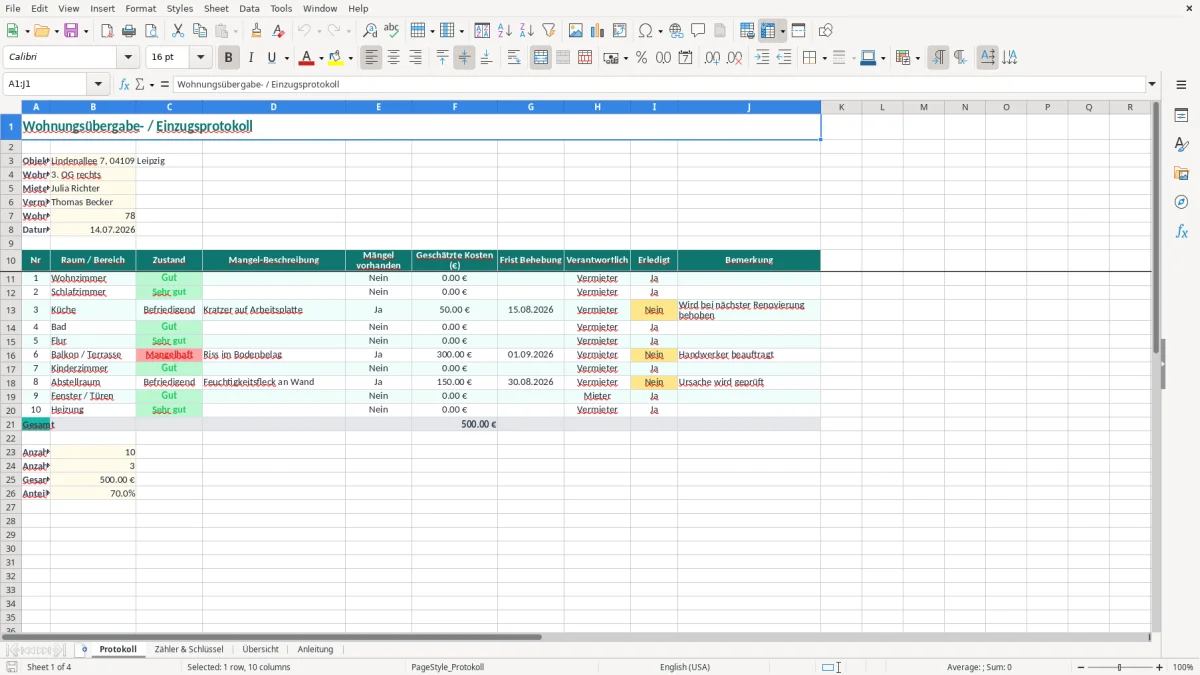Open the Data menu
The width and height of the screenshot is (1200, 675).
[x=249, y=8]
